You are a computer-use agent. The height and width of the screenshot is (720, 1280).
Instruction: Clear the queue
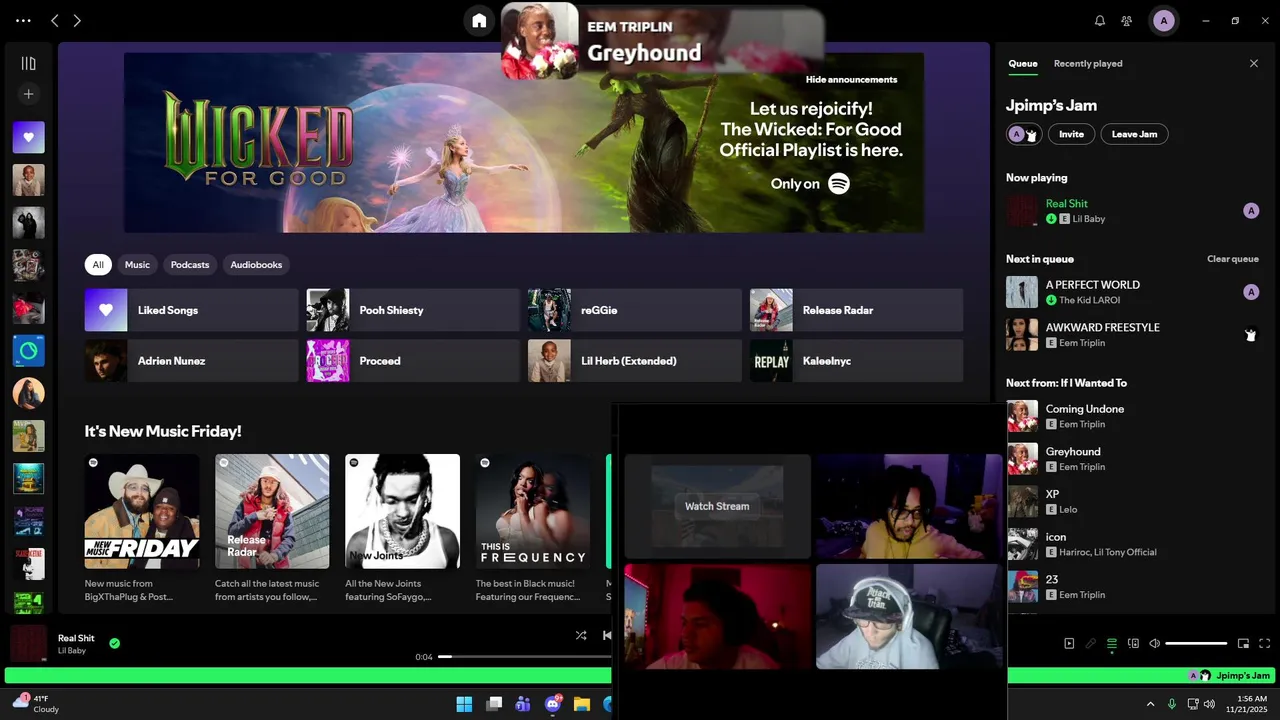coord(1232,259)
